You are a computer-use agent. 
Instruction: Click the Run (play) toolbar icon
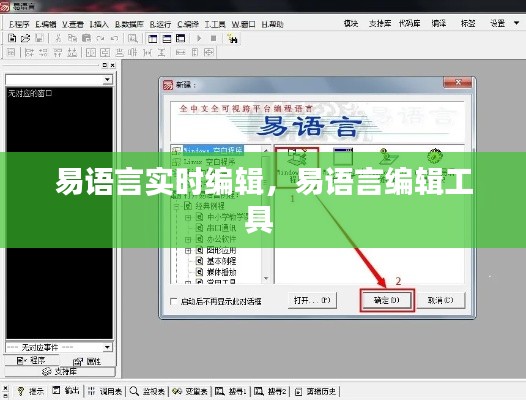click(x=199, y=38)
